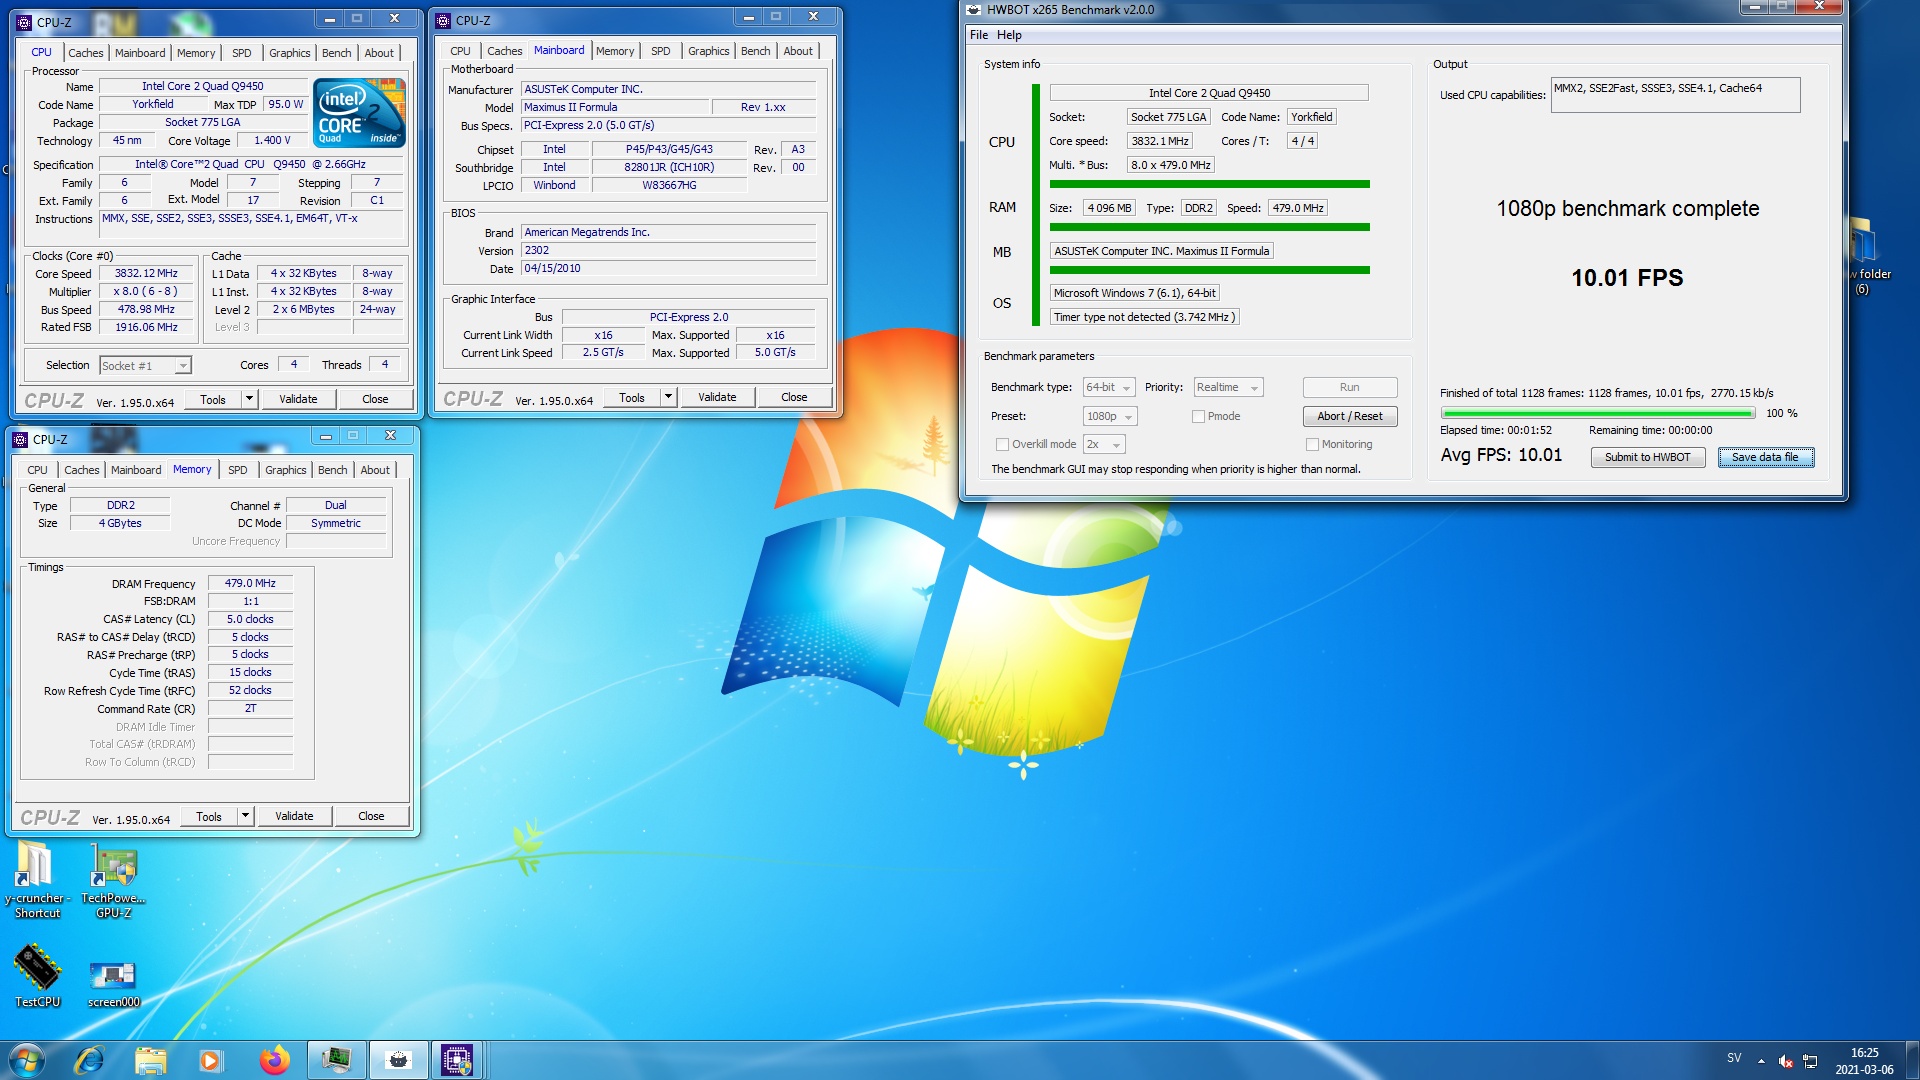This screenshot has width=1920, height=1080.
Task: Click the SV input language indicator
Action: pos(1734,1058)
